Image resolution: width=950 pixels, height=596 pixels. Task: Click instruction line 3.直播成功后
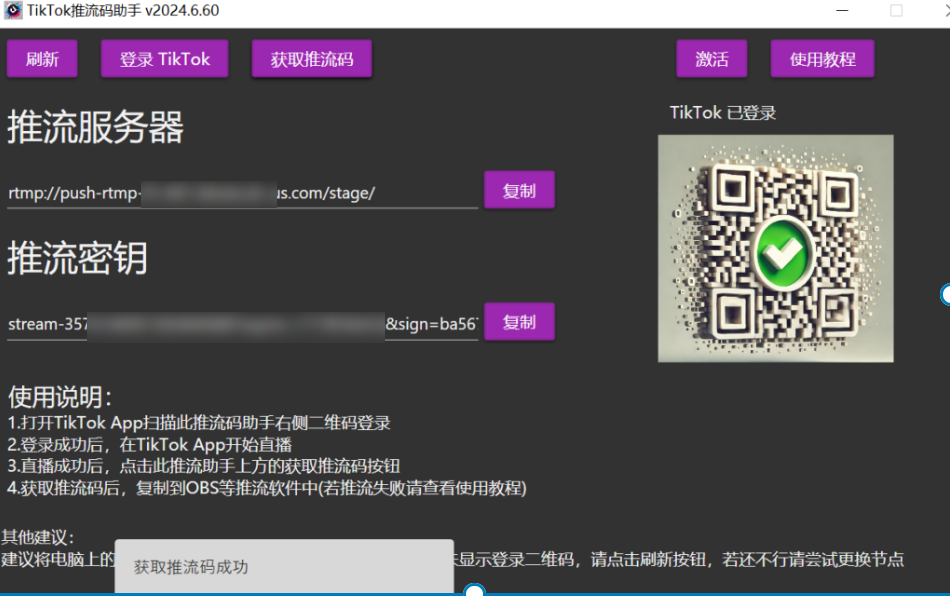(x=204, y=466)
